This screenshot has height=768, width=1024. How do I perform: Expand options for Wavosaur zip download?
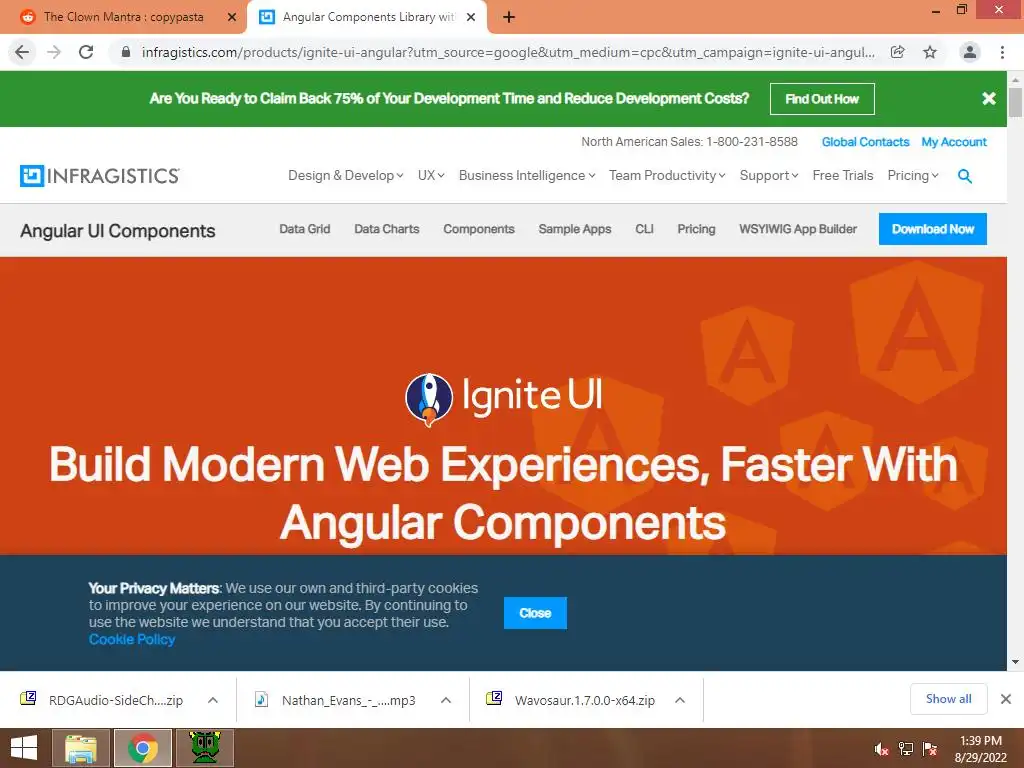click(680, 700)
